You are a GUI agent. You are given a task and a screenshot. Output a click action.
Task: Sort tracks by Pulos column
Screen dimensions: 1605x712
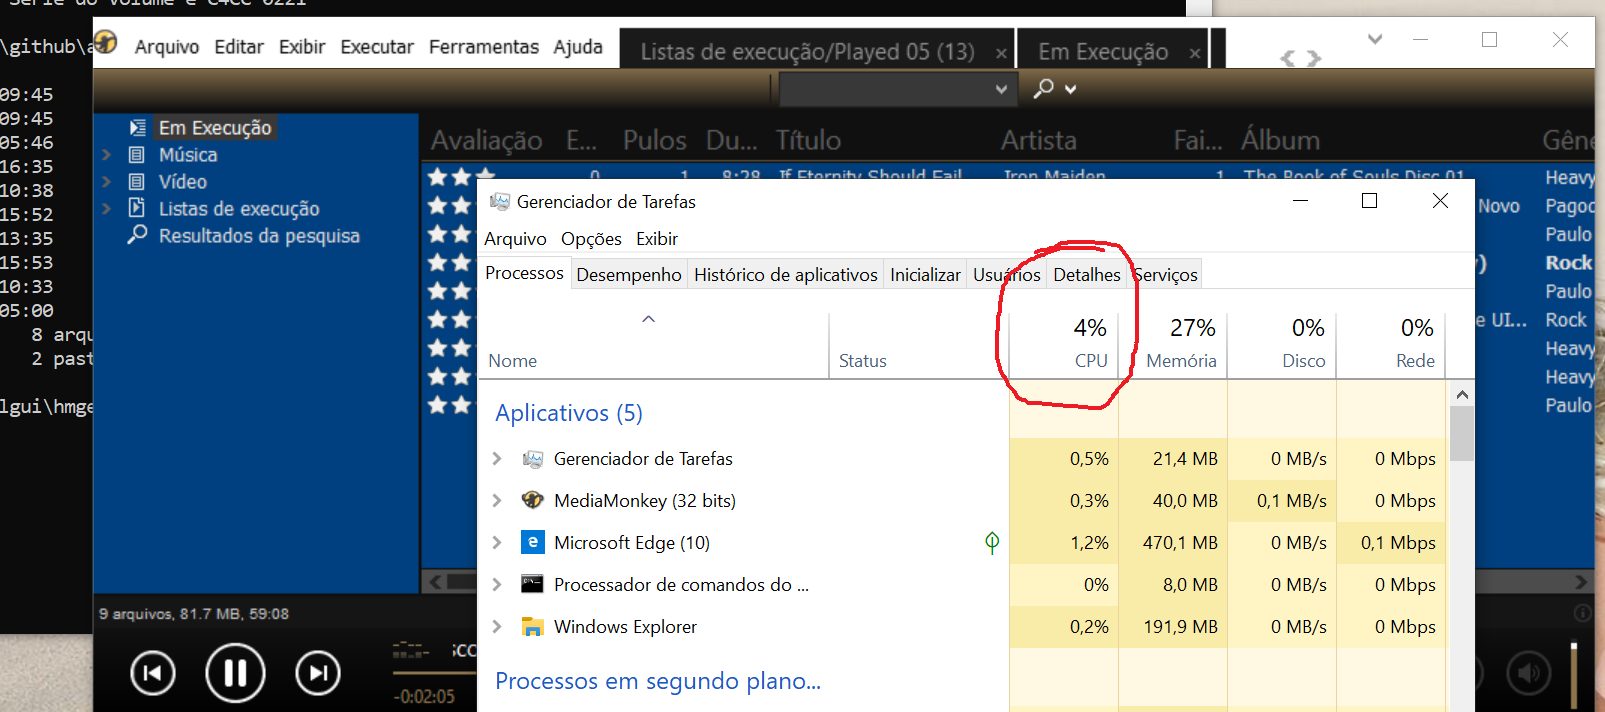655,141
